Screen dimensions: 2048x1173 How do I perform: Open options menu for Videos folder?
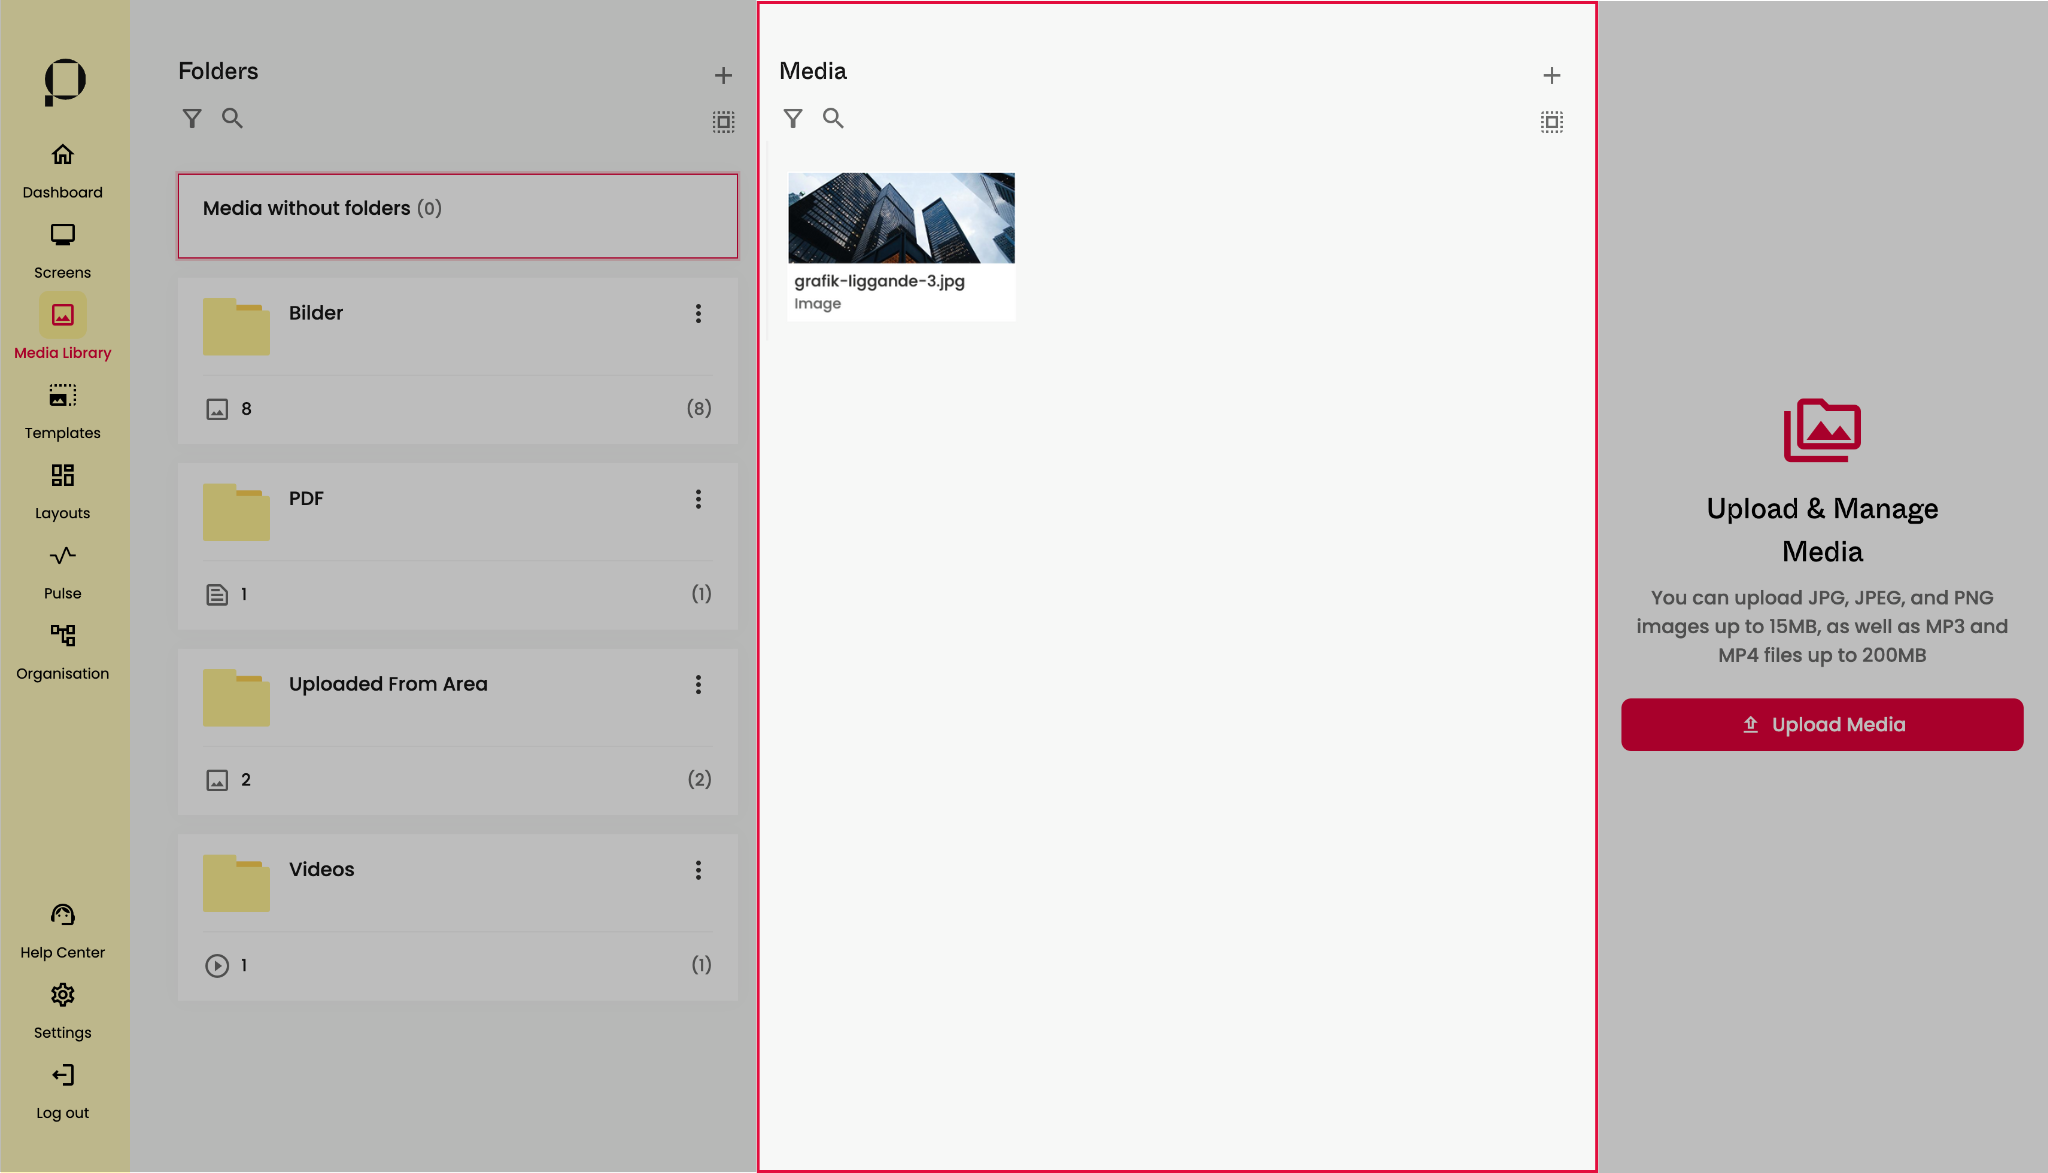pyautogui.click(x=698, y=870)
